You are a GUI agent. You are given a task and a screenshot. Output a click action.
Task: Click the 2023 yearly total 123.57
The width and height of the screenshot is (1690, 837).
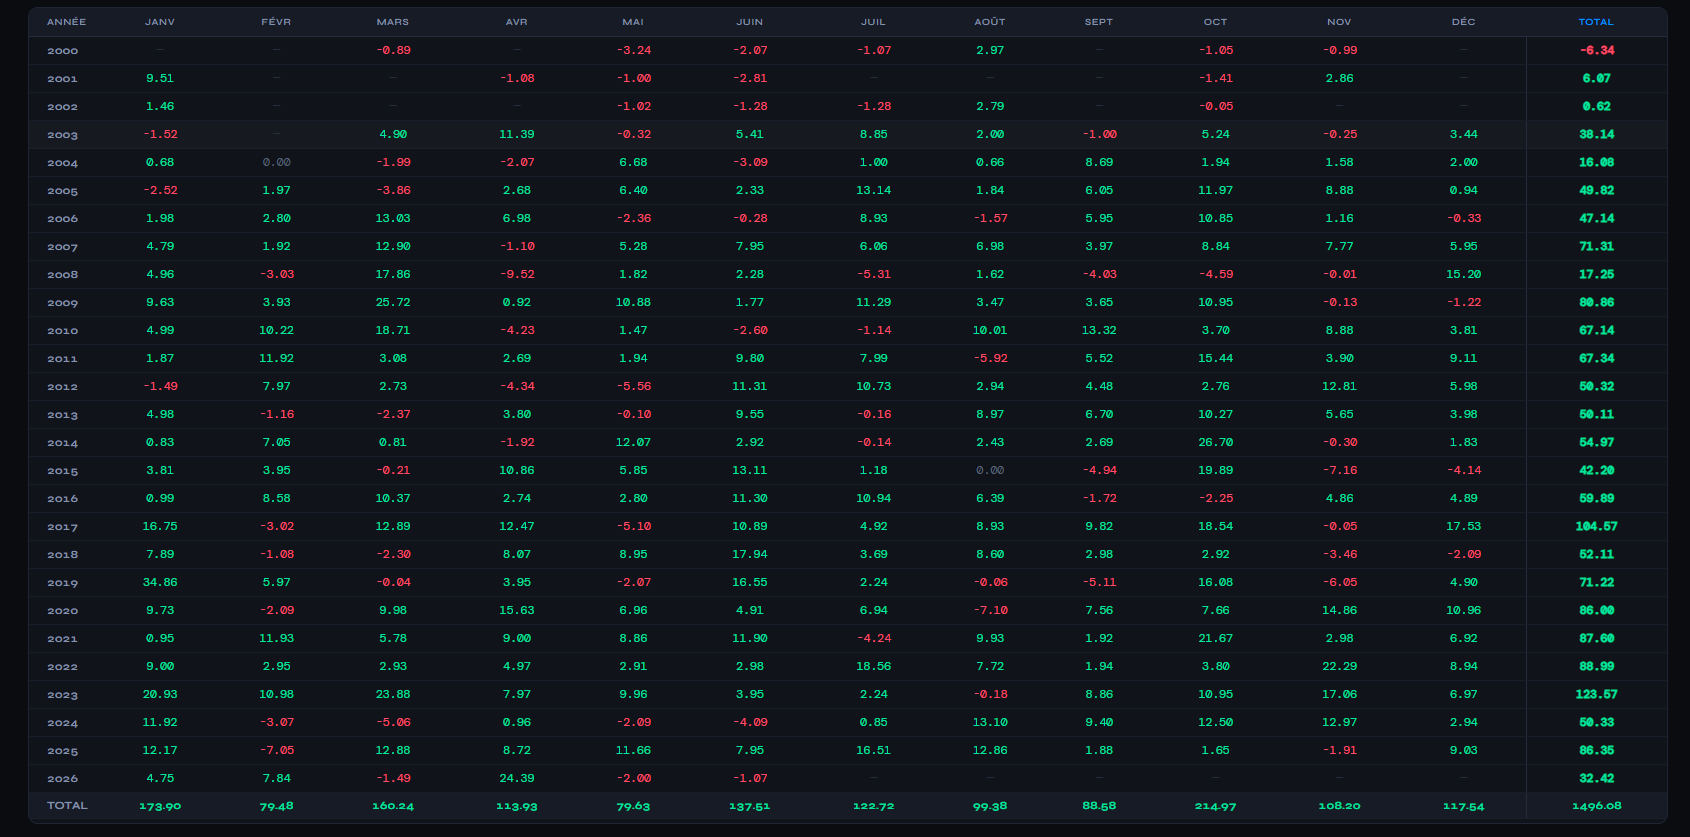pos(1596,694)
